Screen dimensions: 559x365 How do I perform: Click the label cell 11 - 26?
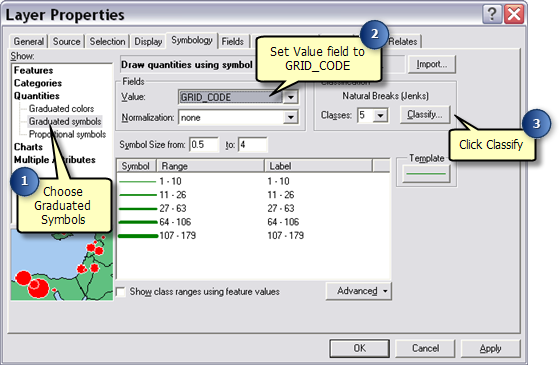(x=281, y=195)
